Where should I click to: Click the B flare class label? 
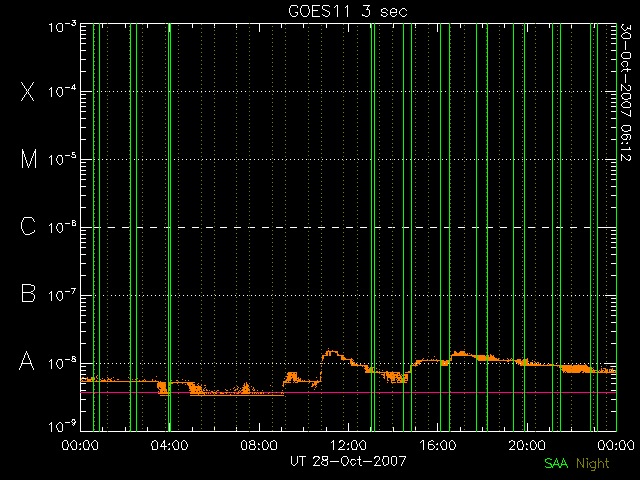coord(28,293)
